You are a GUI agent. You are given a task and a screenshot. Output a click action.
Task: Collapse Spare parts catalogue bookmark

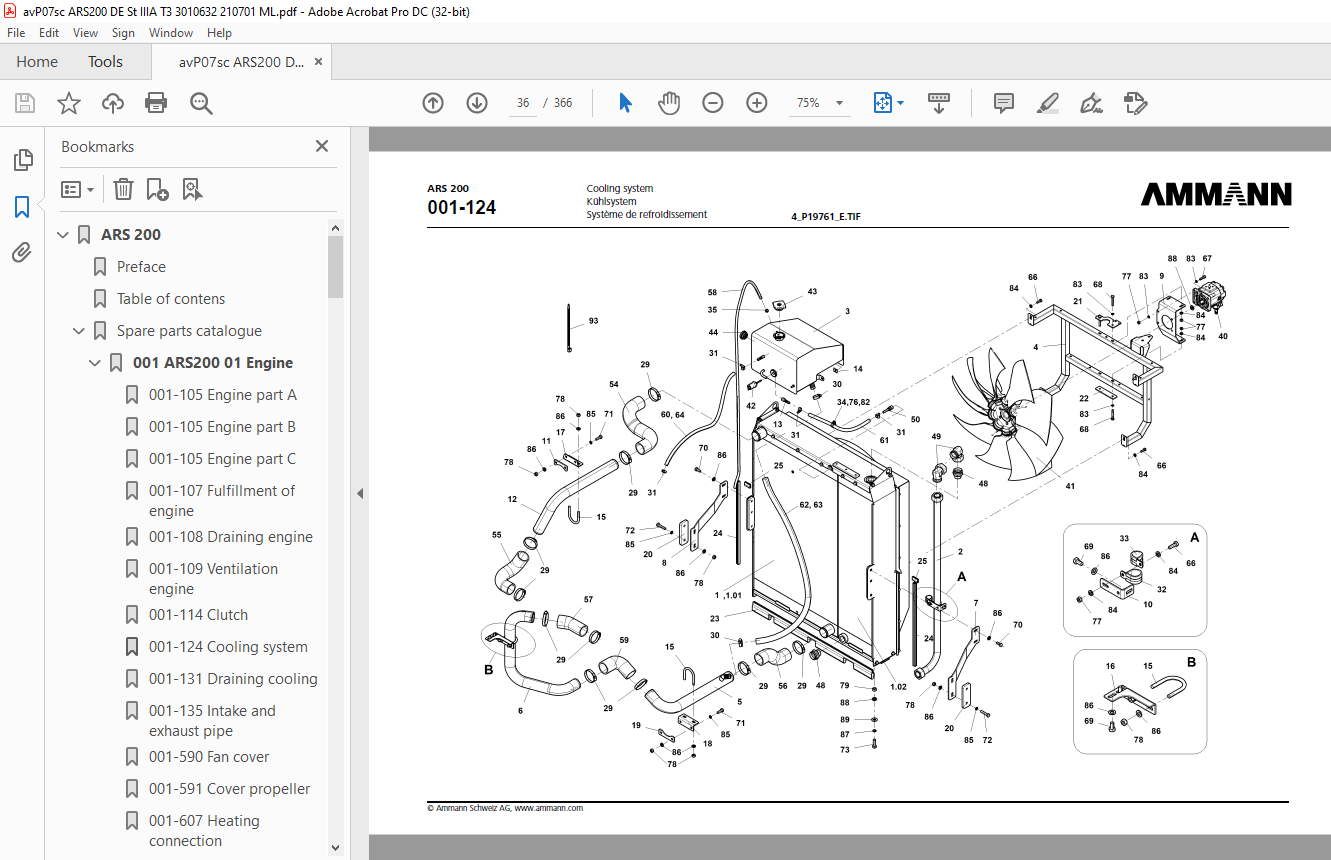(80, 331)
